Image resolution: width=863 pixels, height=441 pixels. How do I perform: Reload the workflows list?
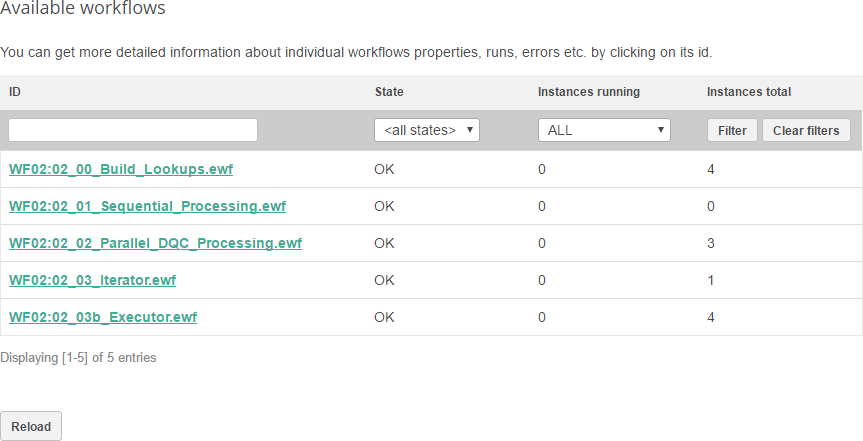pyautogui.click(x=31, y=426)
